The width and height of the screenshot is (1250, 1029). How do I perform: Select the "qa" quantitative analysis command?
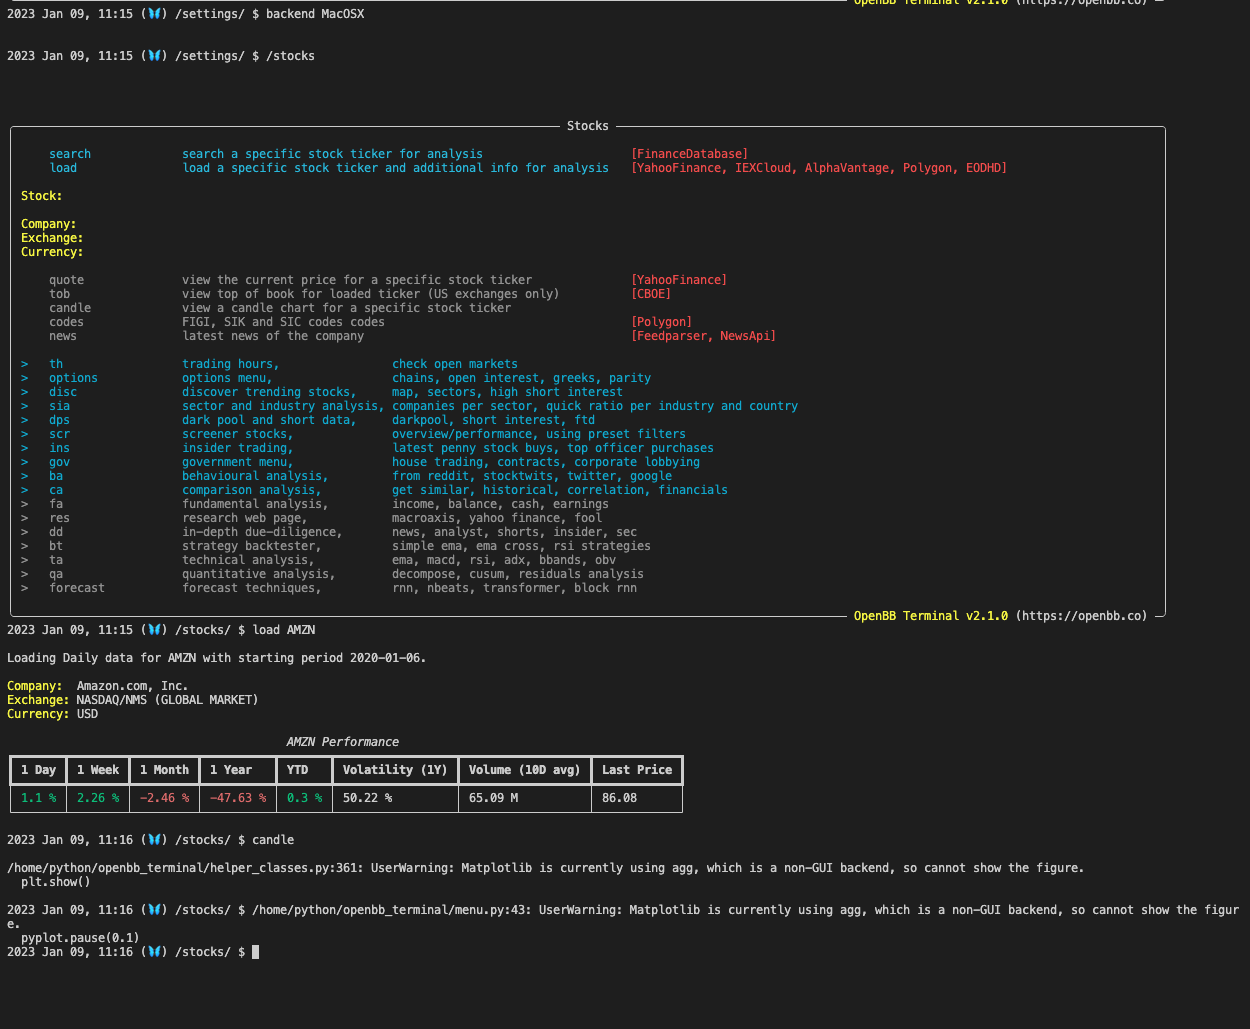[56, 574]
